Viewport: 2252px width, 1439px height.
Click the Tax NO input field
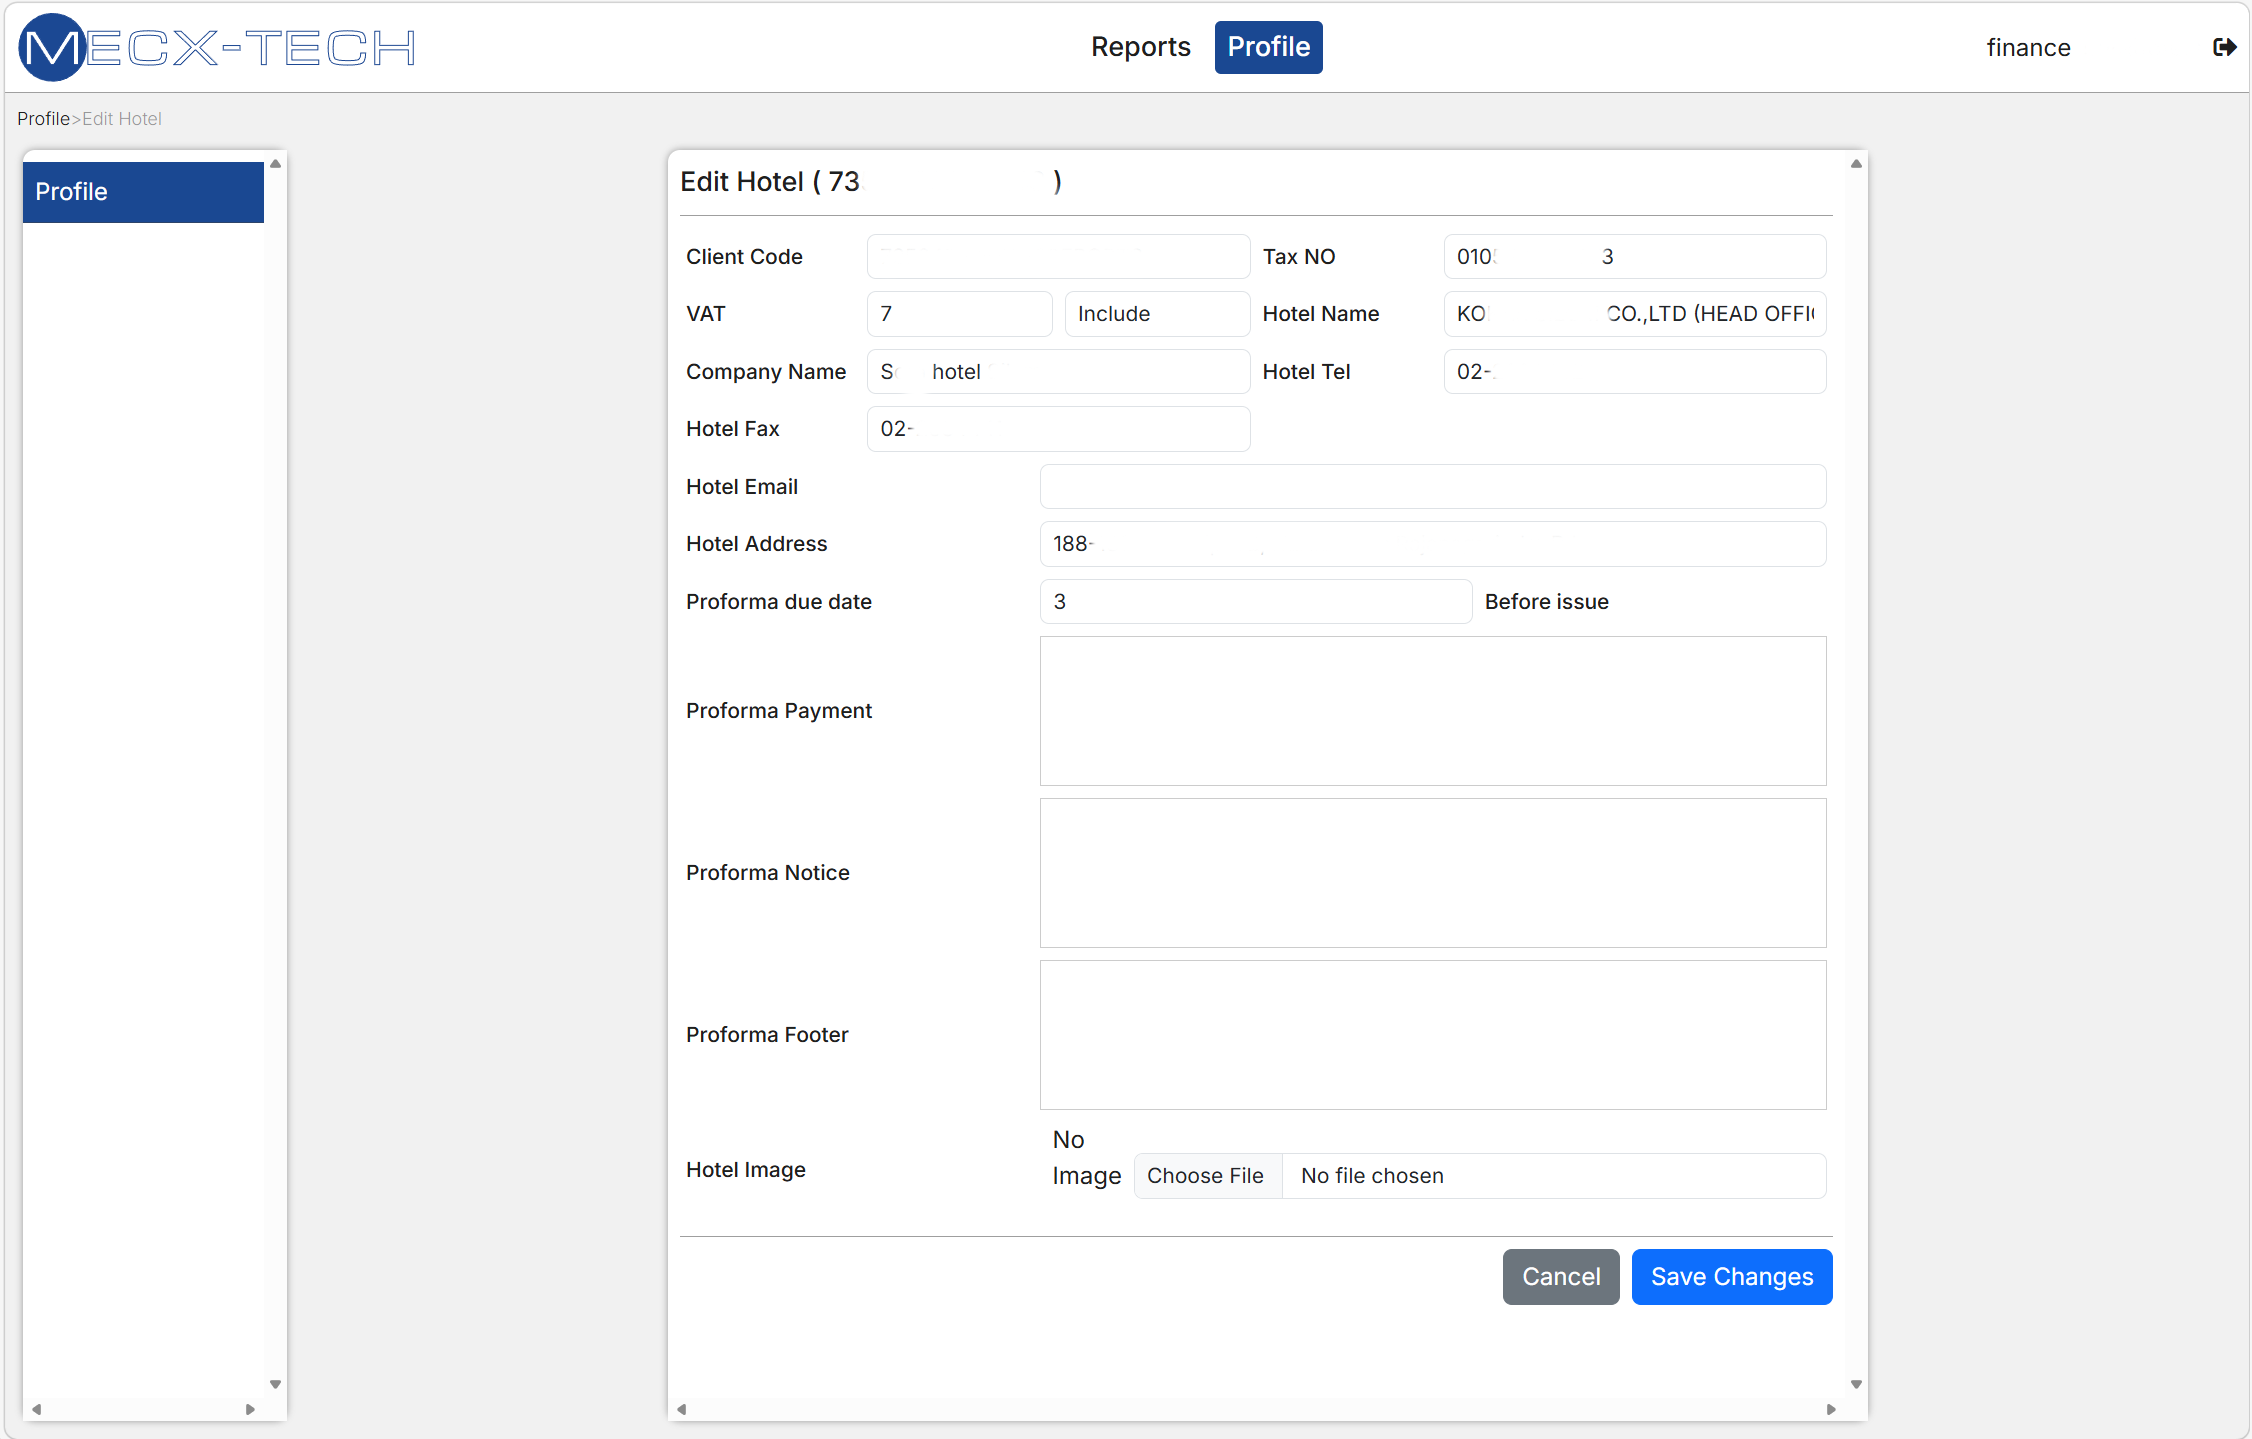click(1634, 257)
